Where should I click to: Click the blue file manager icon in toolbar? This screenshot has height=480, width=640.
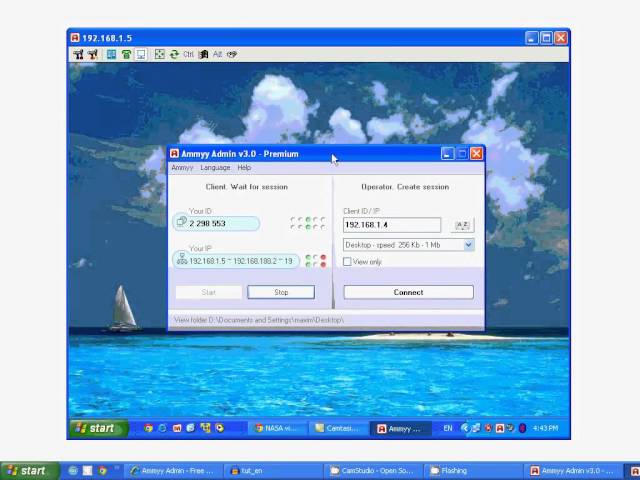point(111,54)
